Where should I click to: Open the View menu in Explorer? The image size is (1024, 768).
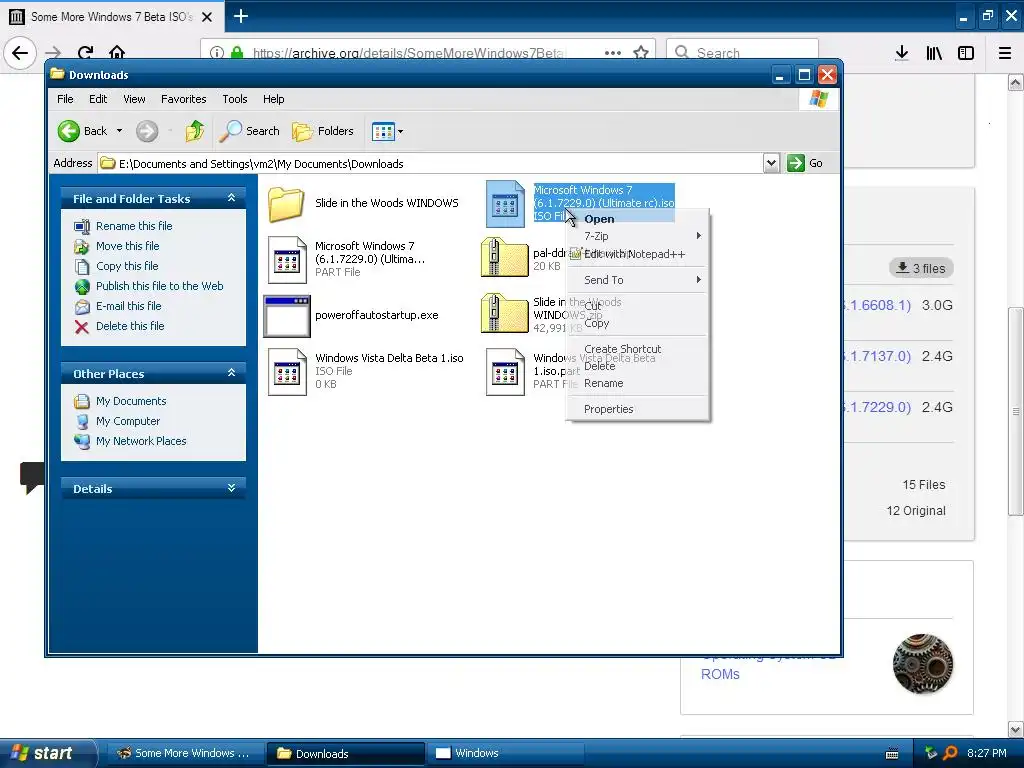coord(134,99)
